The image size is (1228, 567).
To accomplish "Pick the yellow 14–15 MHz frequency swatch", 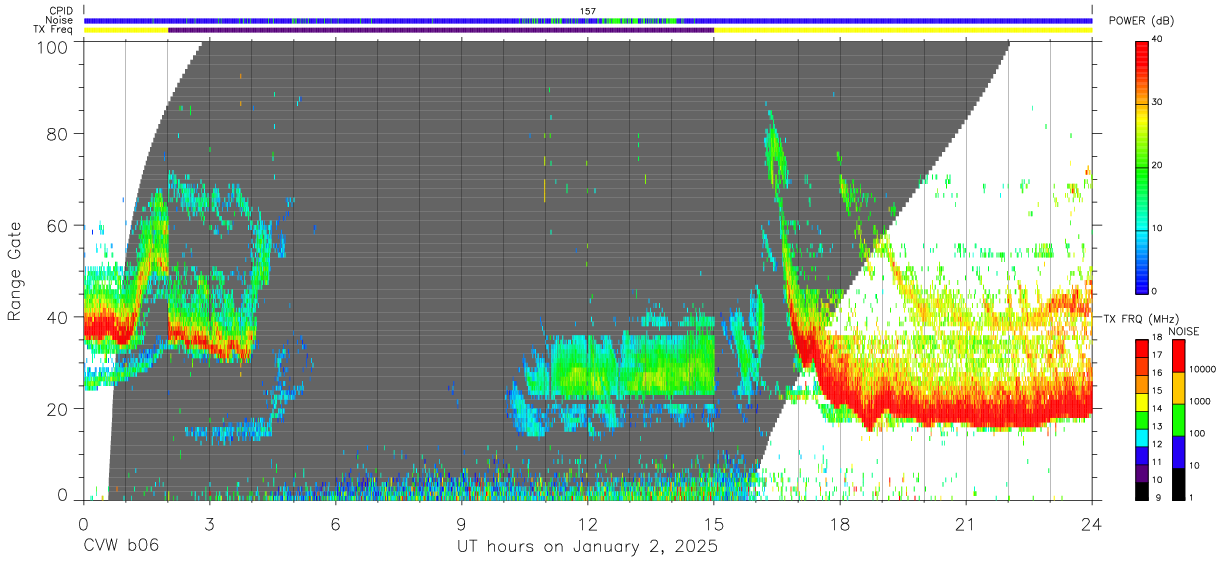I will pyautogui.click(x=1142, y=402).
